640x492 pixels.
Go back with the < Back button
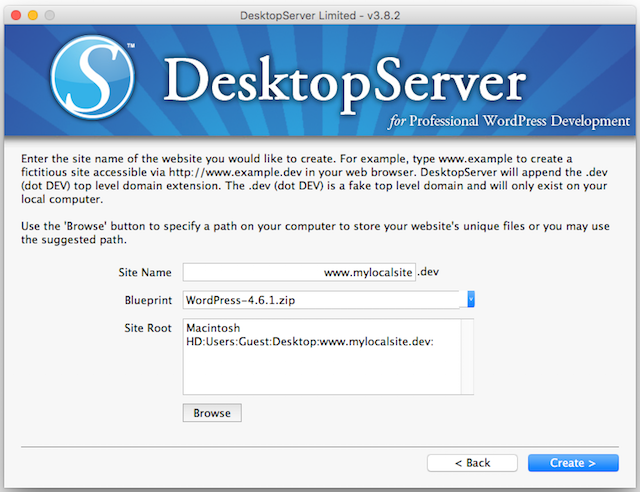[472, 463]
